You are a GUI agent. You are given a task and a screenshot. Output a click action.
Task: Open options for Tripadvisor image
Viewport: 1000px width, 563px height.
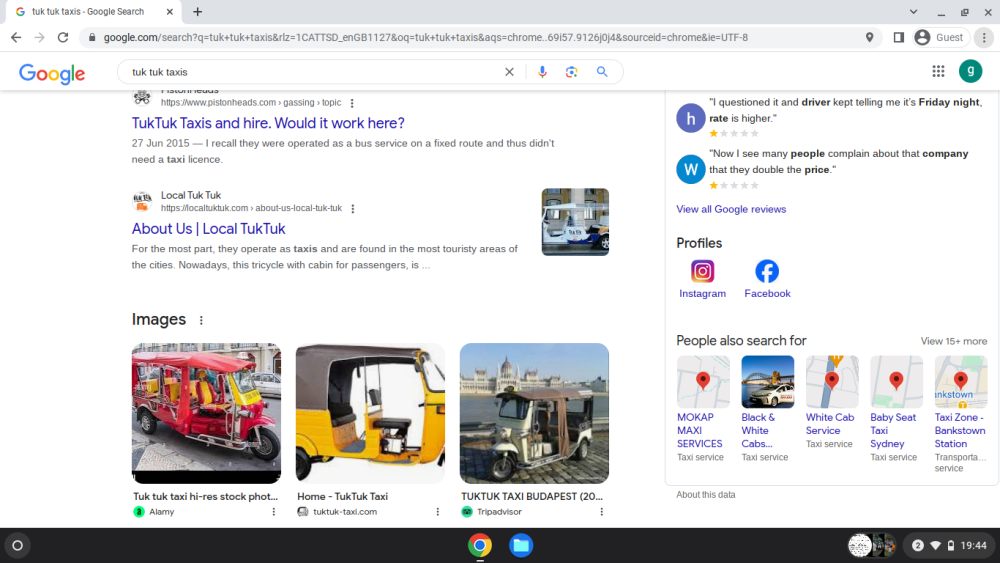[x=601, y=512]
